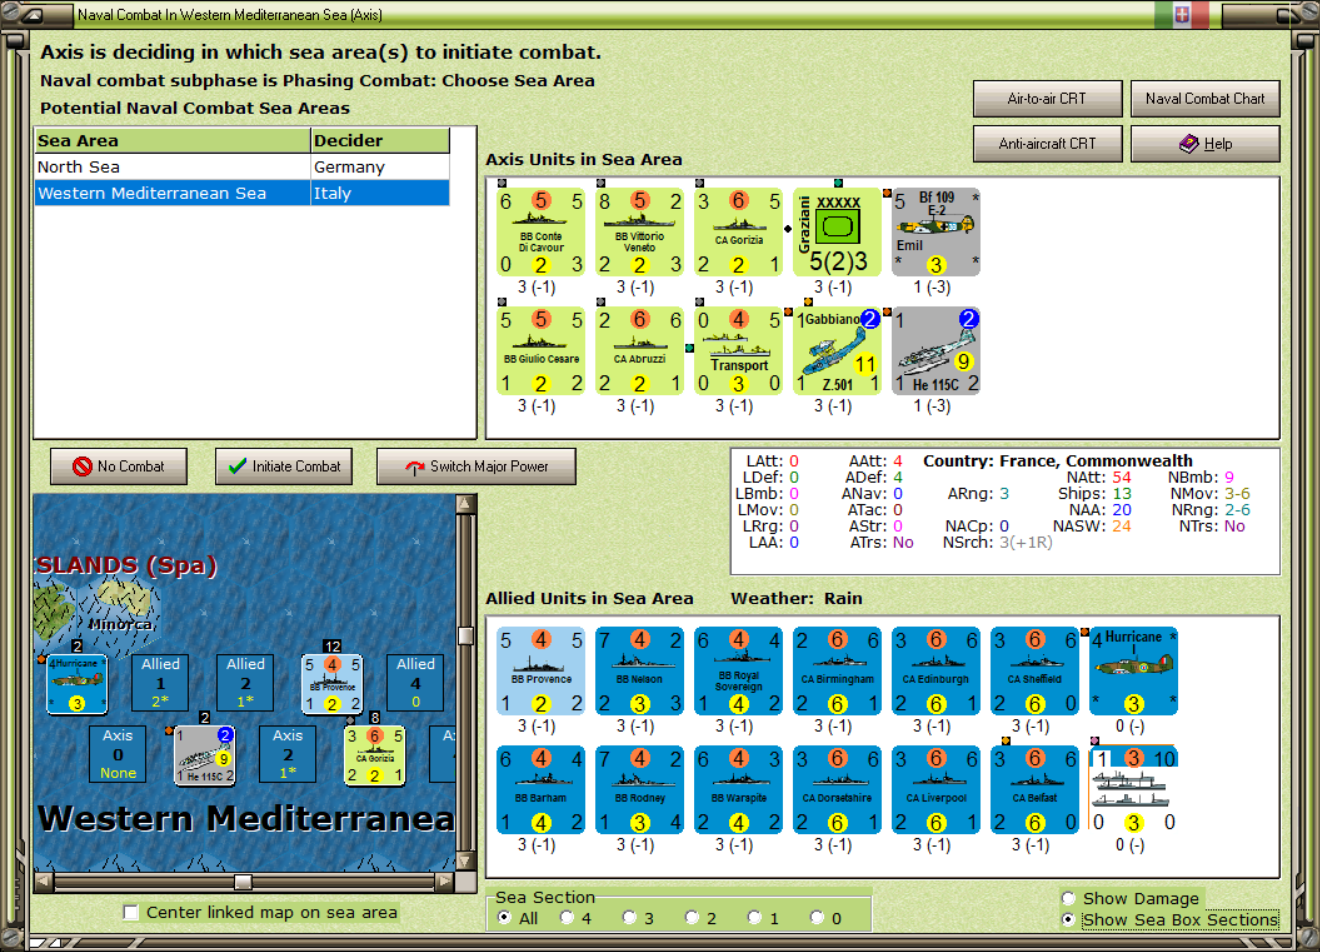Select the Allied convoy ships counter
Screen dimensions: 1320x952
click(1134, 790)
